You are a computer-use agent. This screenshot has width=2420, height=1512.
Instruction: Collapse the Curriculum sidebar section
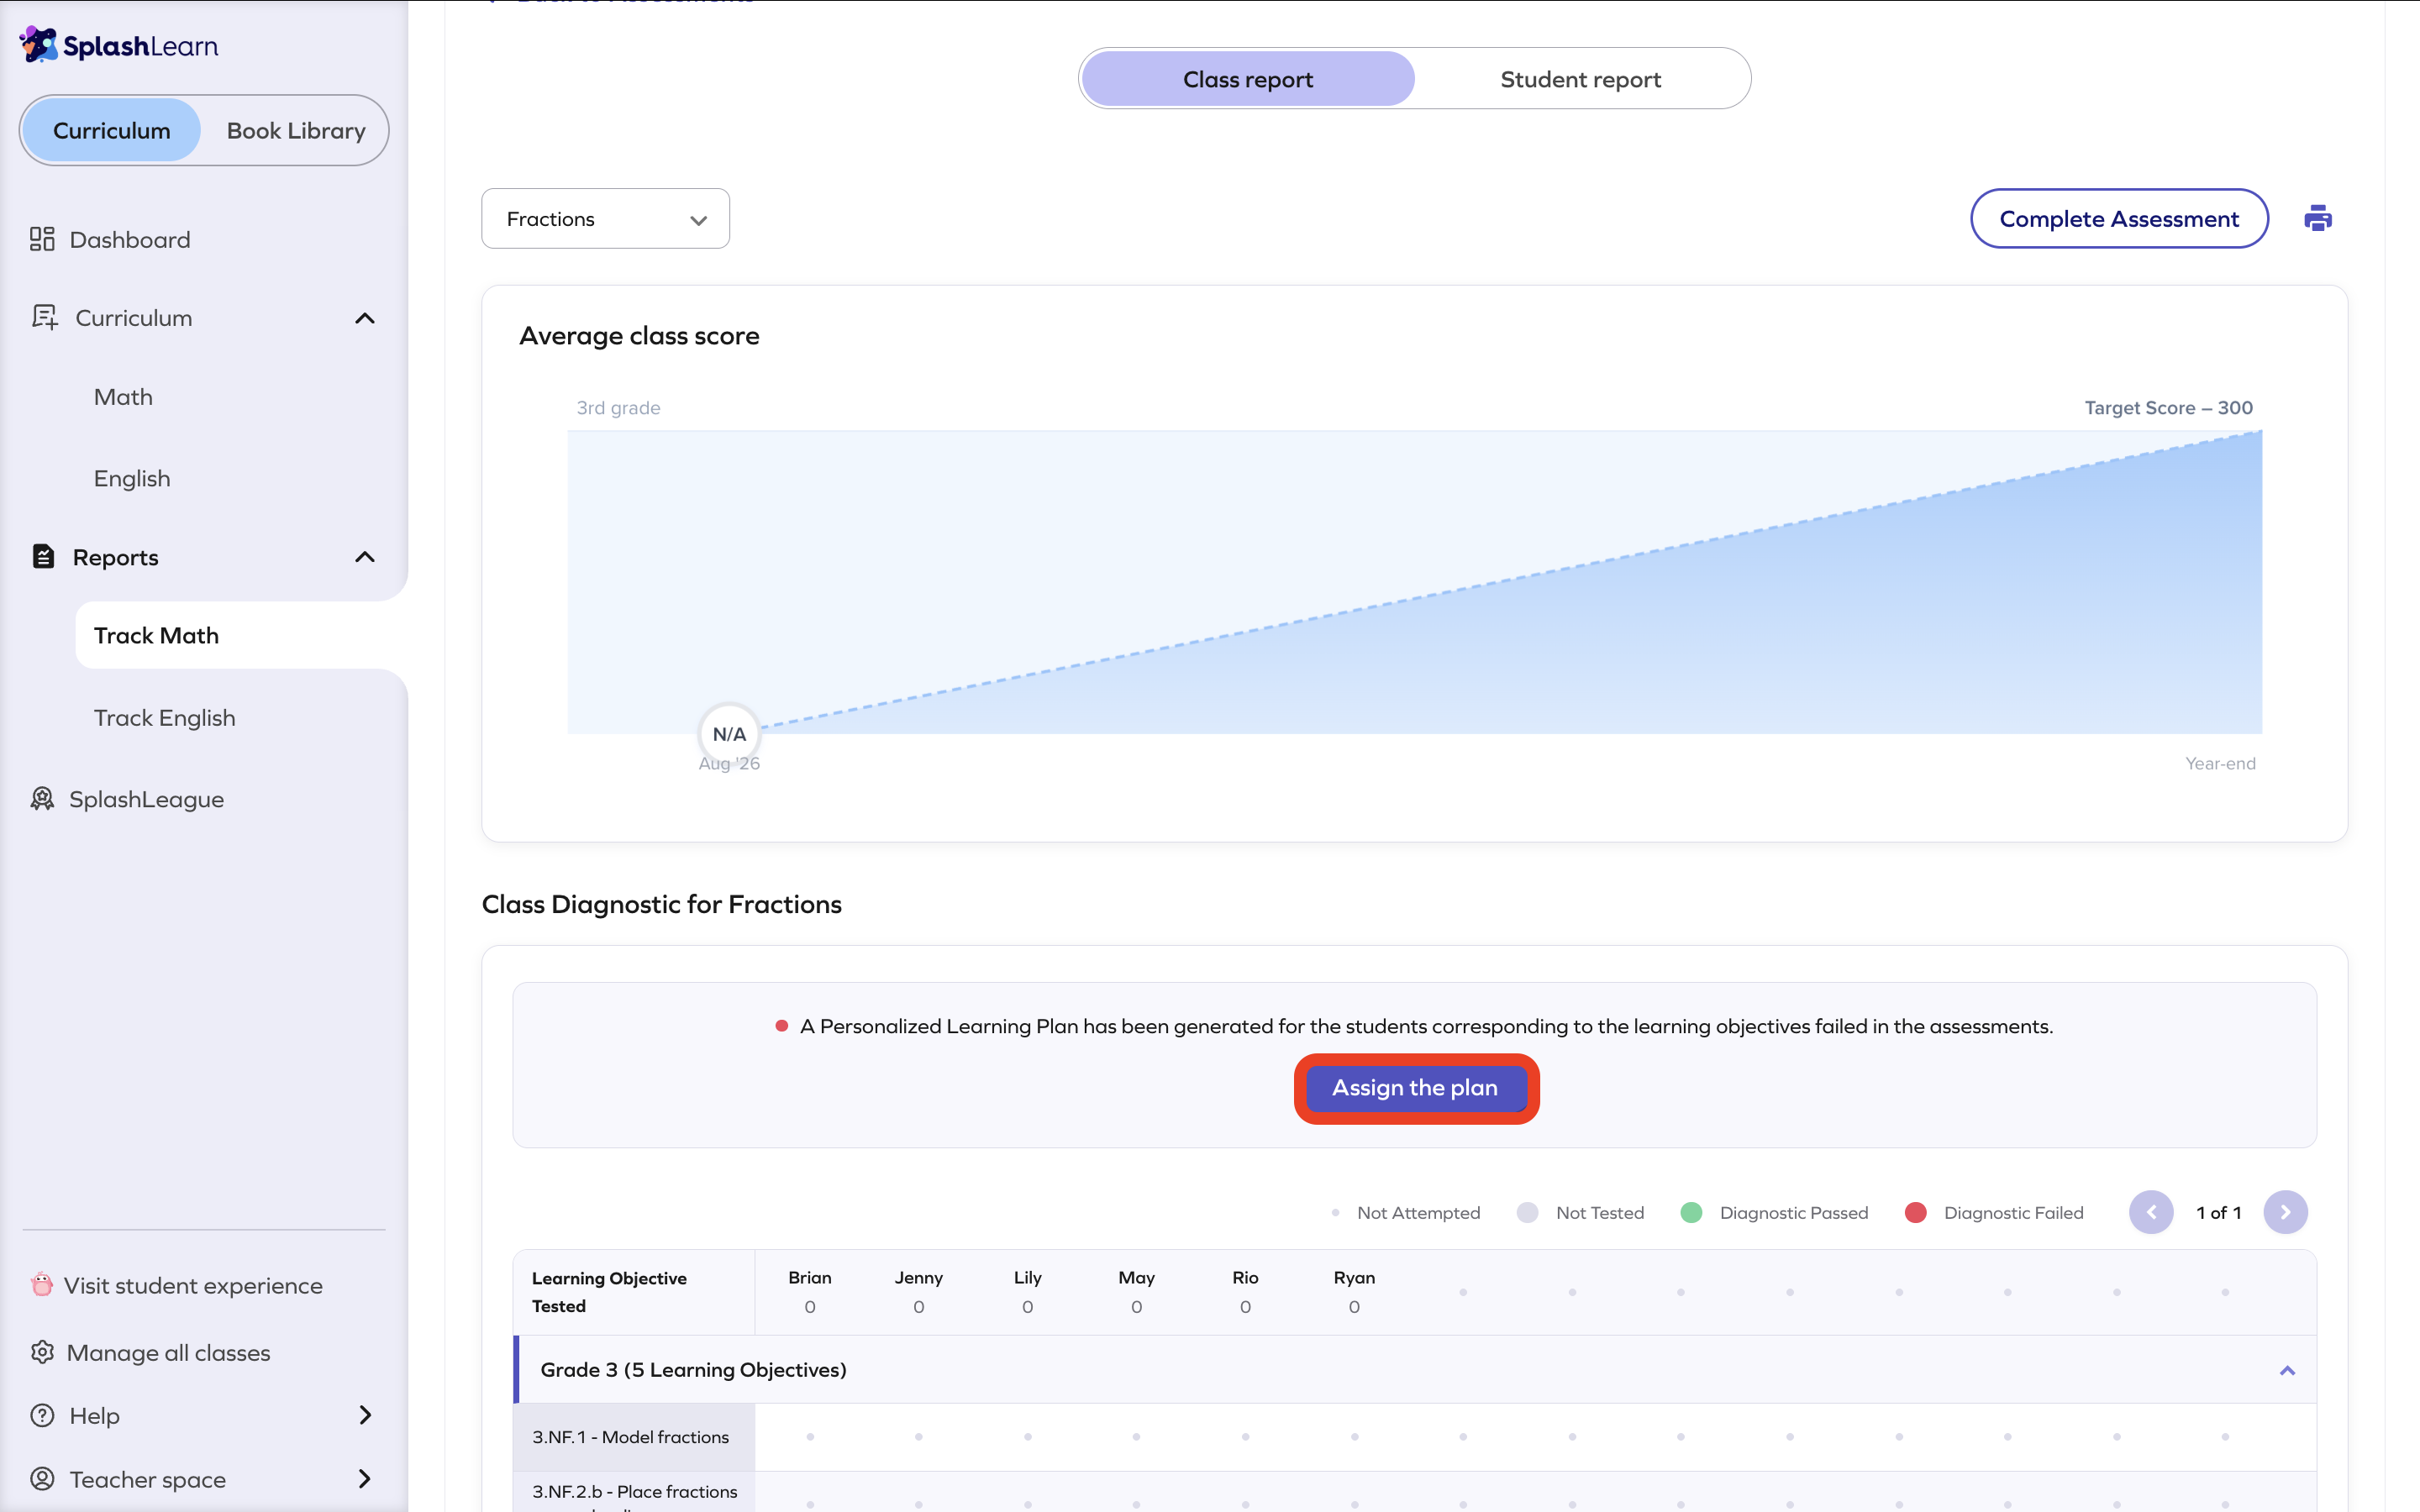click(365, 318)
